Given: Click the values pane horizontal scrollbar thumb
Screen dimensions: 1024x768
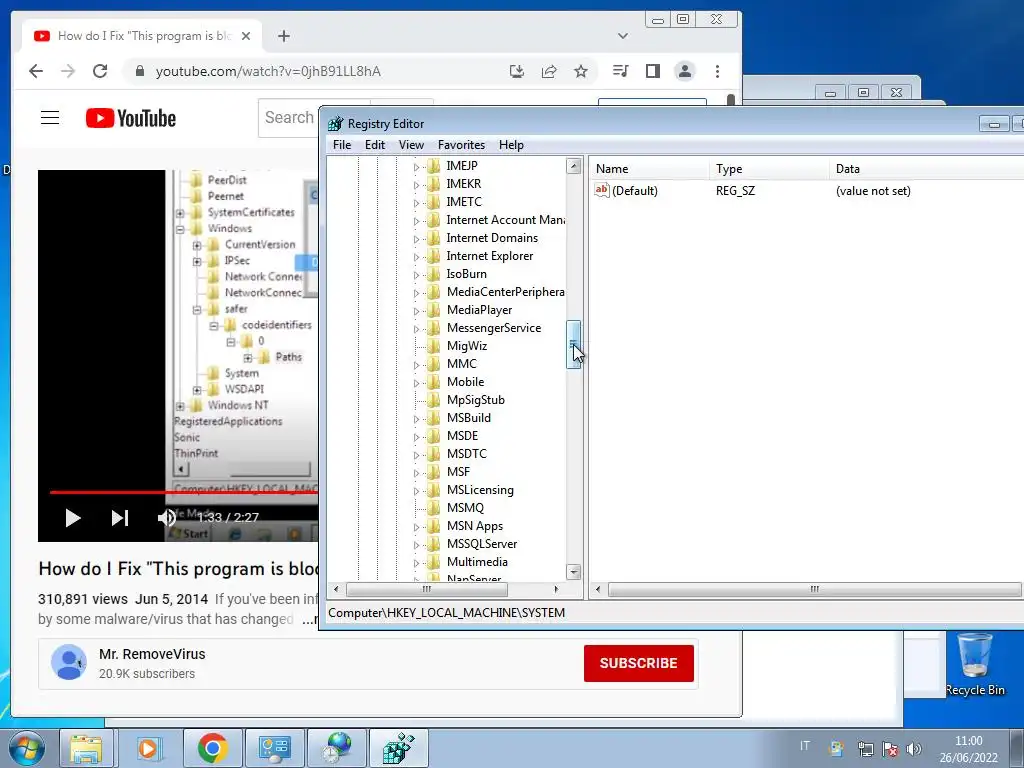Looking at the screenshot, I should click(x=814, y=589).
